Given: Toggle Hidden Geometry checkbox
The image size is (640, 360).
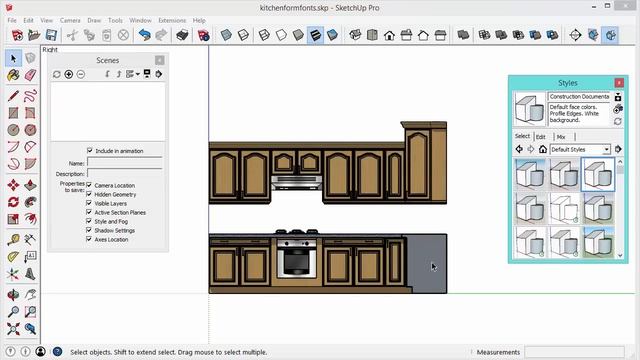Looking at the screenshot, I should (89, 194).
